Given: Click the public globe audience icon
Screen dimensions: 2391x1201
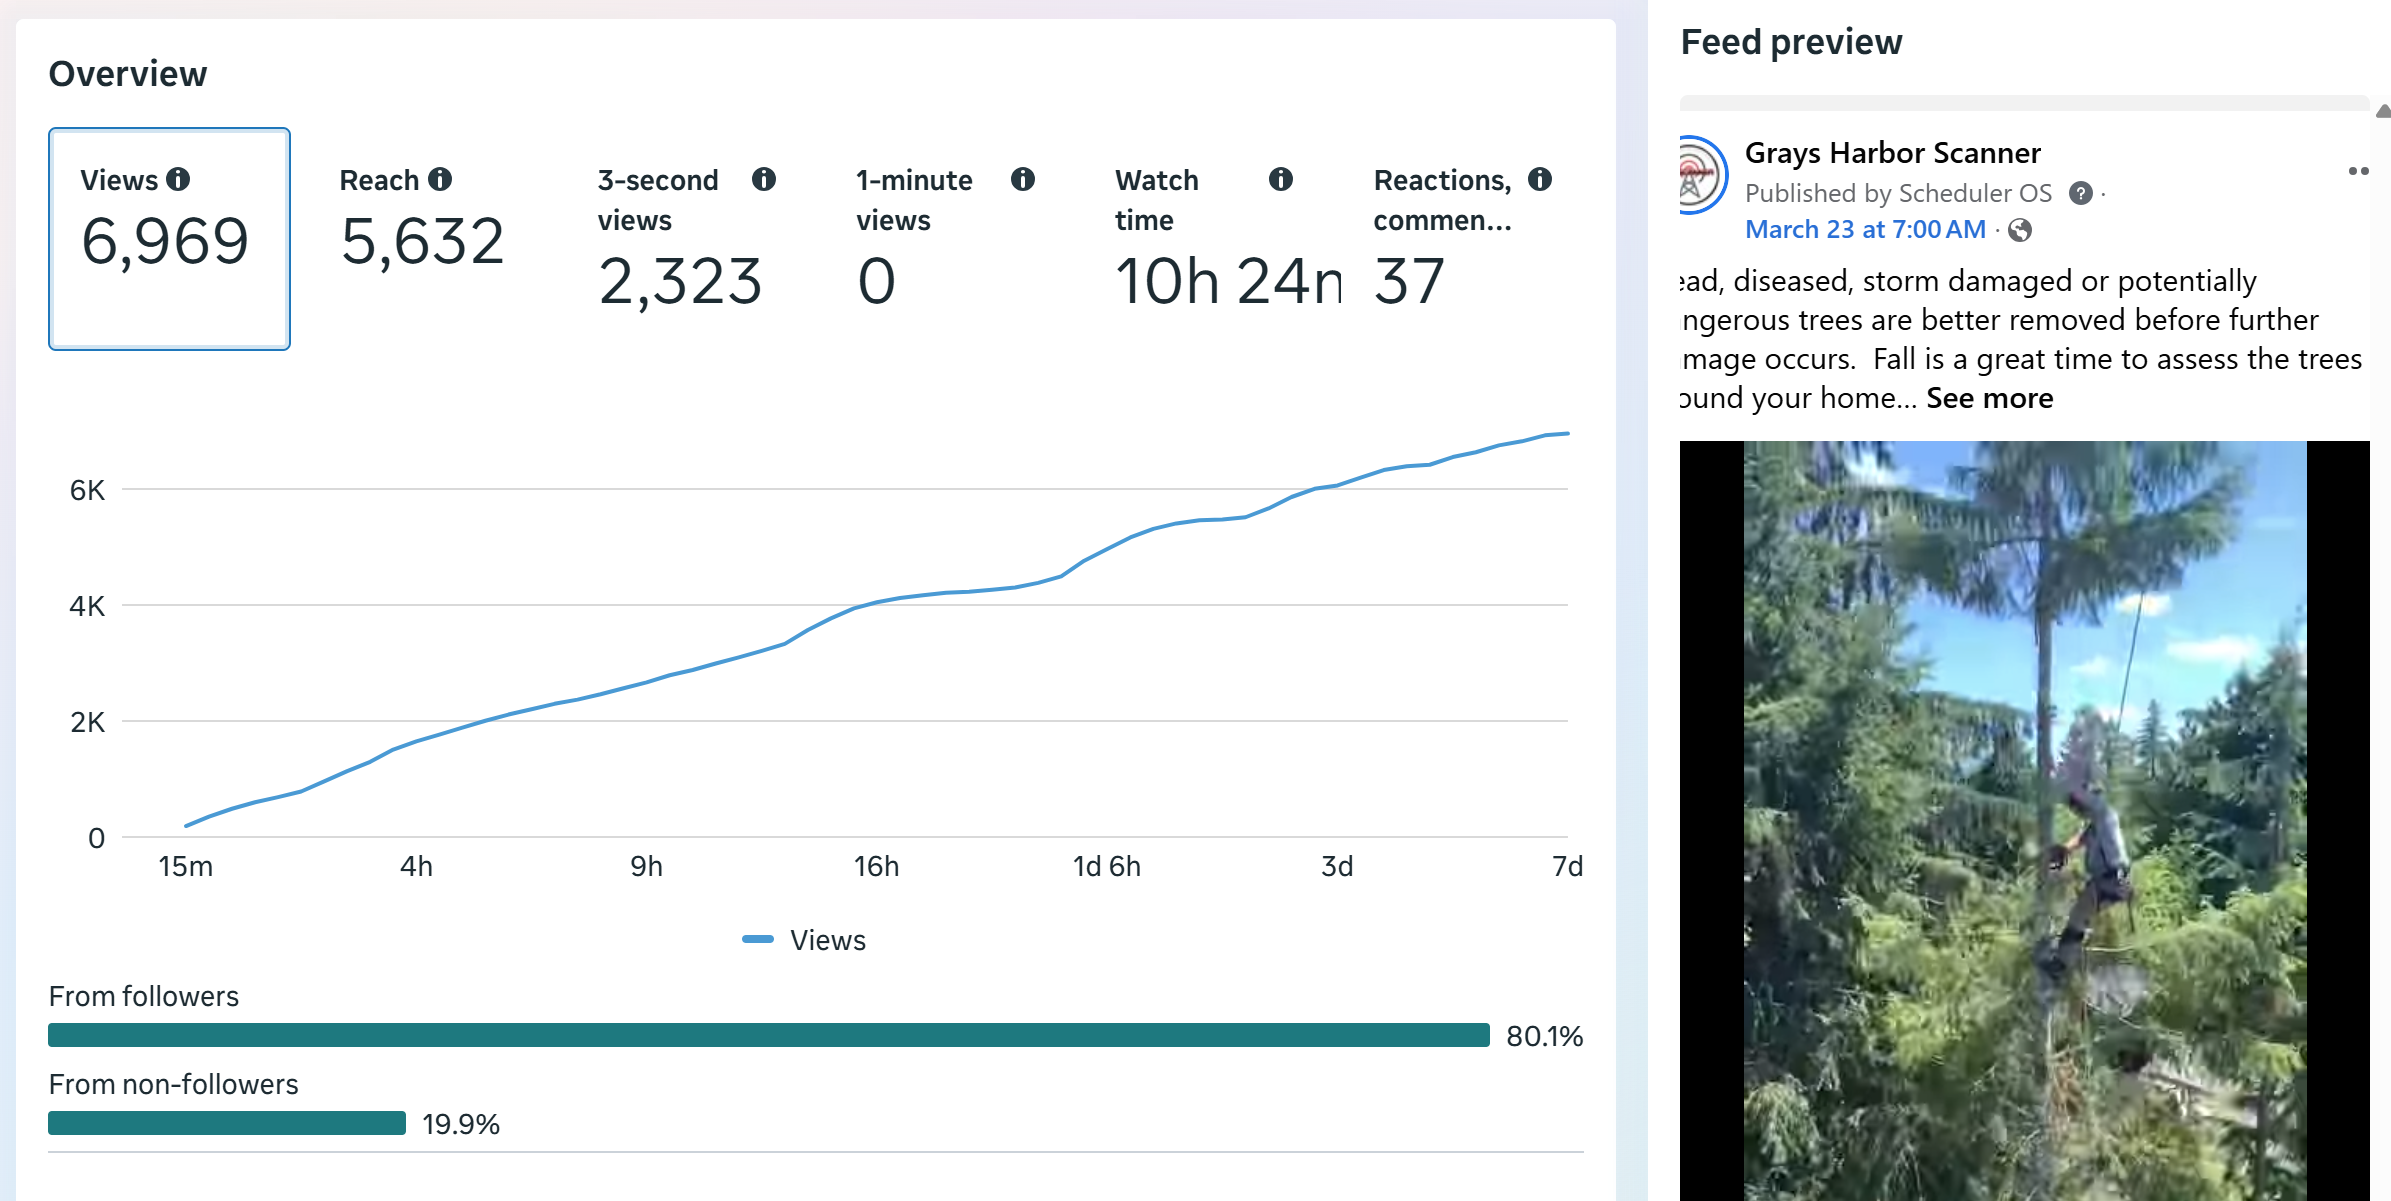Looking at the screenshot, I should (x=2020, y=230).
